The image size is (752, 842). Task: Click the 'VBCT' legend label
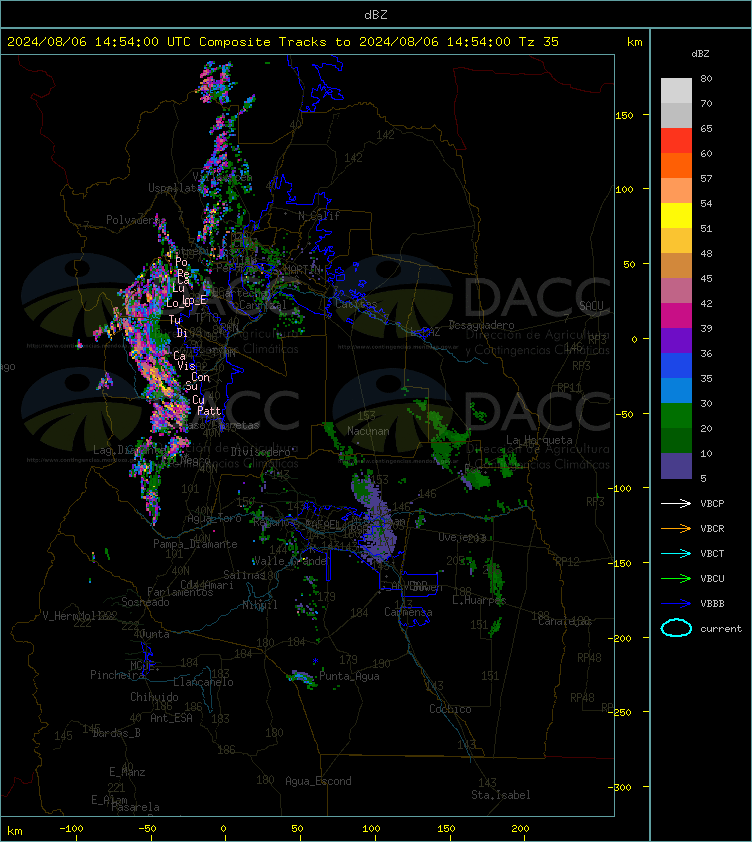[712, 553]
